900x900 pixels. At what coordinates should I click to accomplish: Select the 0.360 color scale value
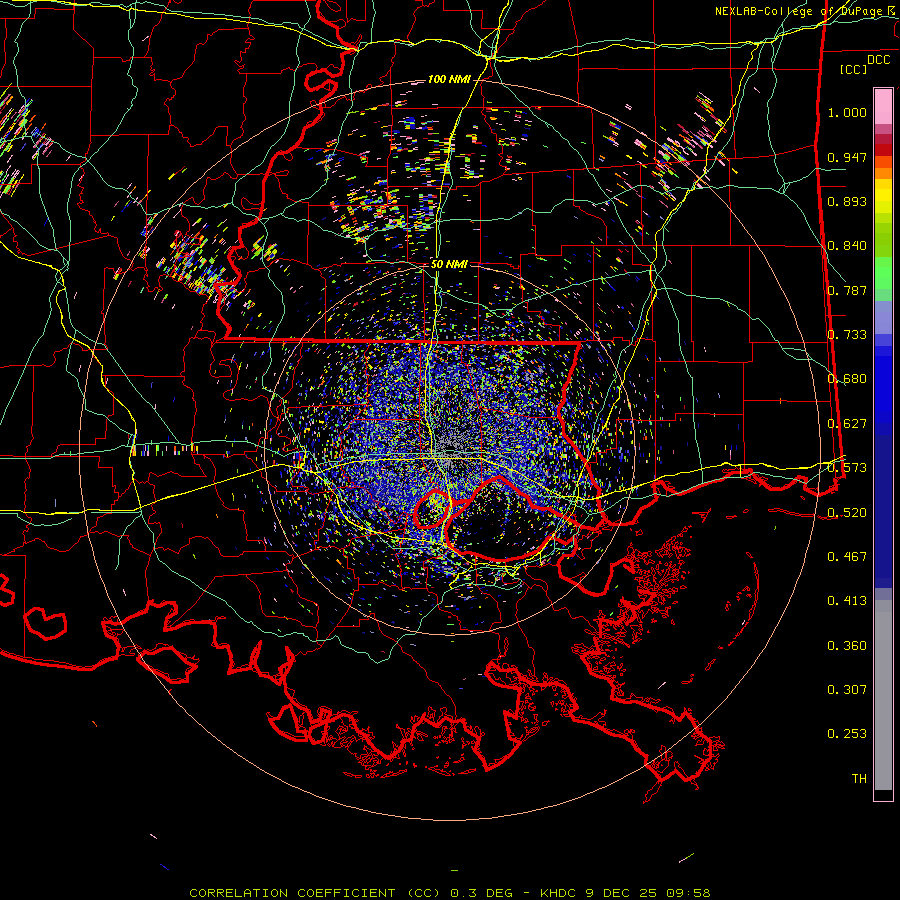click(847, 646)
